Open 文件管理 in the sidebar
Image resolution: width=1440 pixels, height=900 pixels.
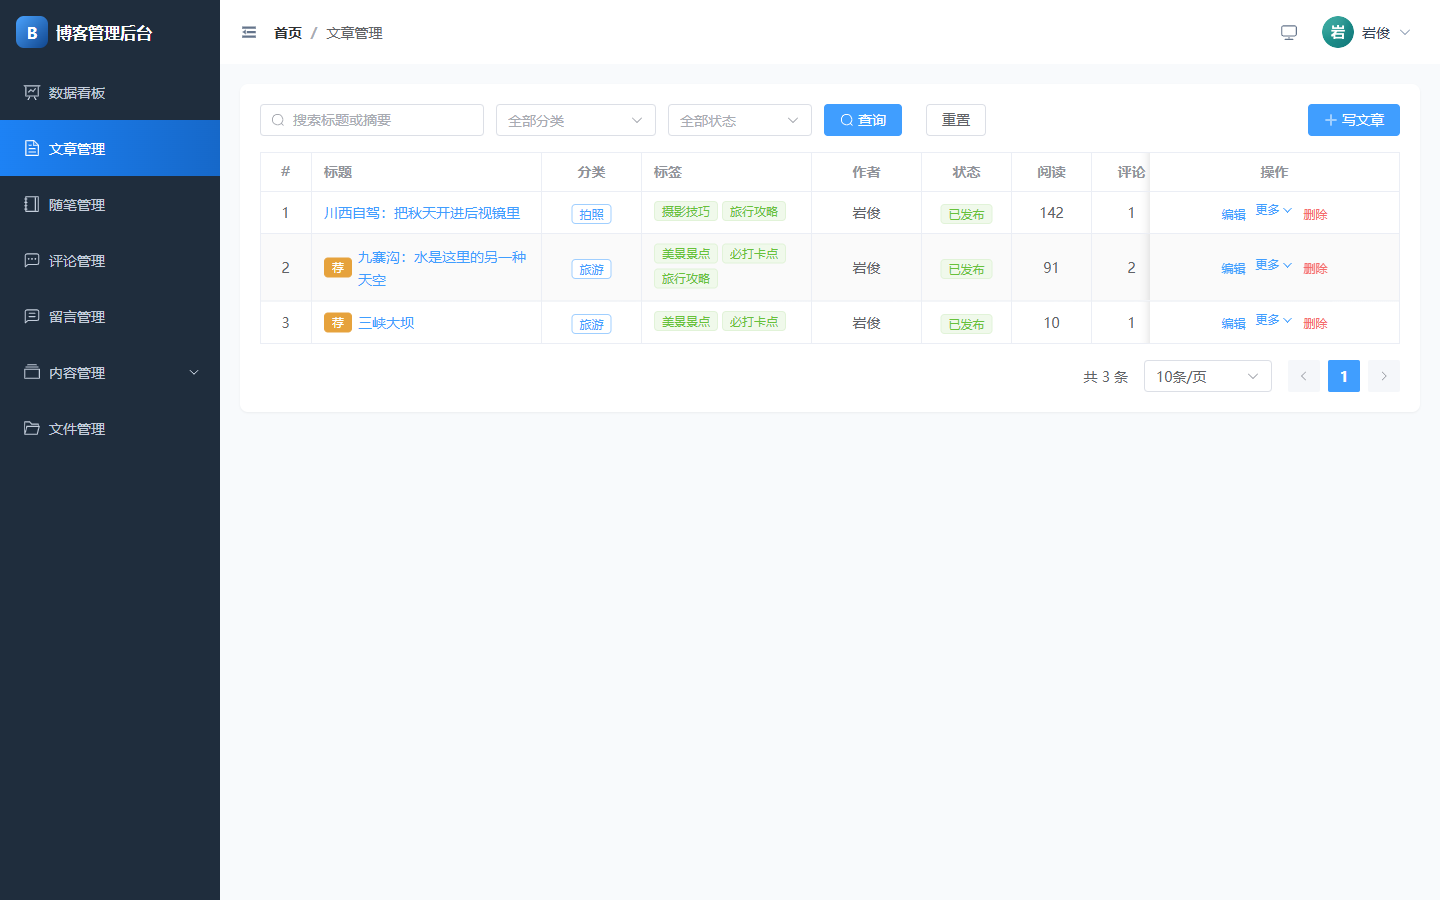[x=110, y=428]
